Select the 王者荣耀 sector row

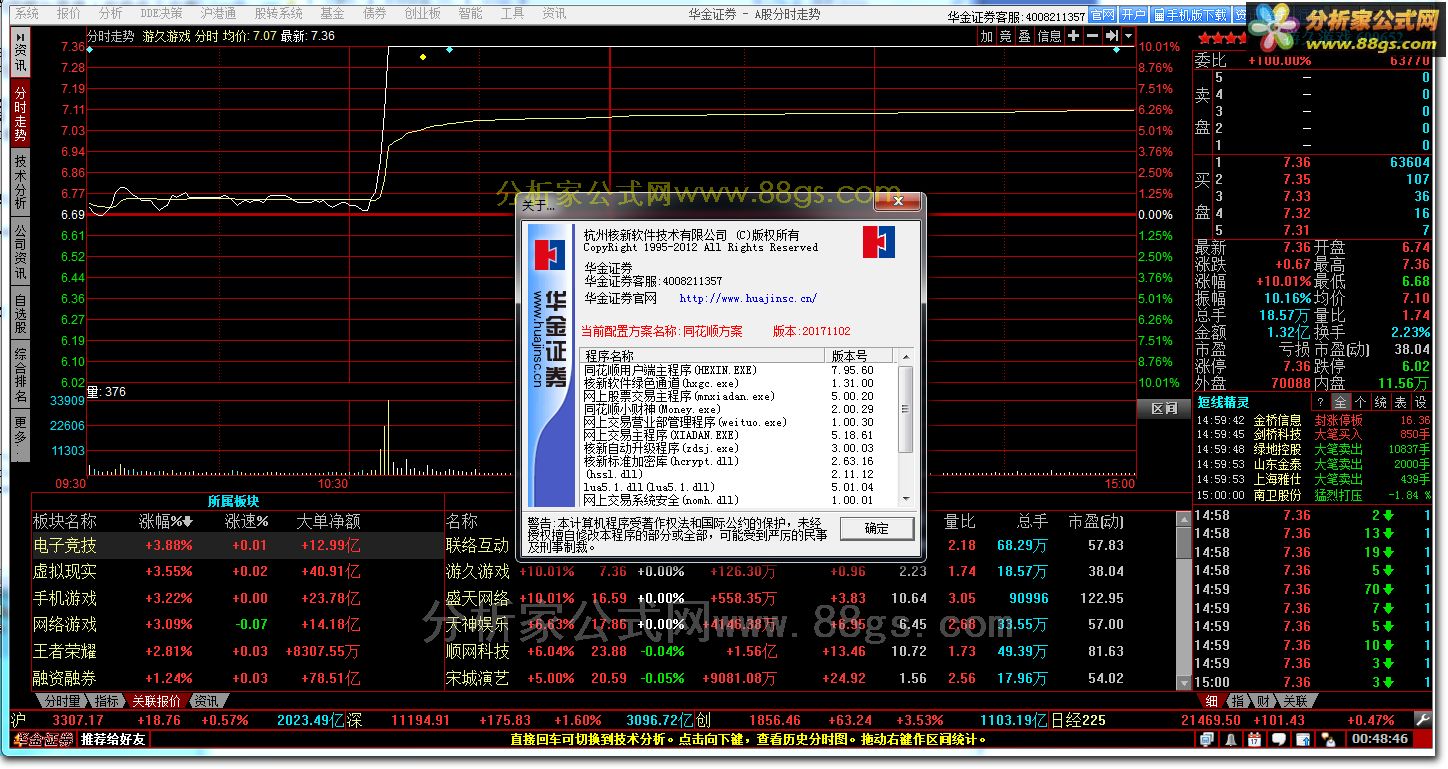click(237, 651)
